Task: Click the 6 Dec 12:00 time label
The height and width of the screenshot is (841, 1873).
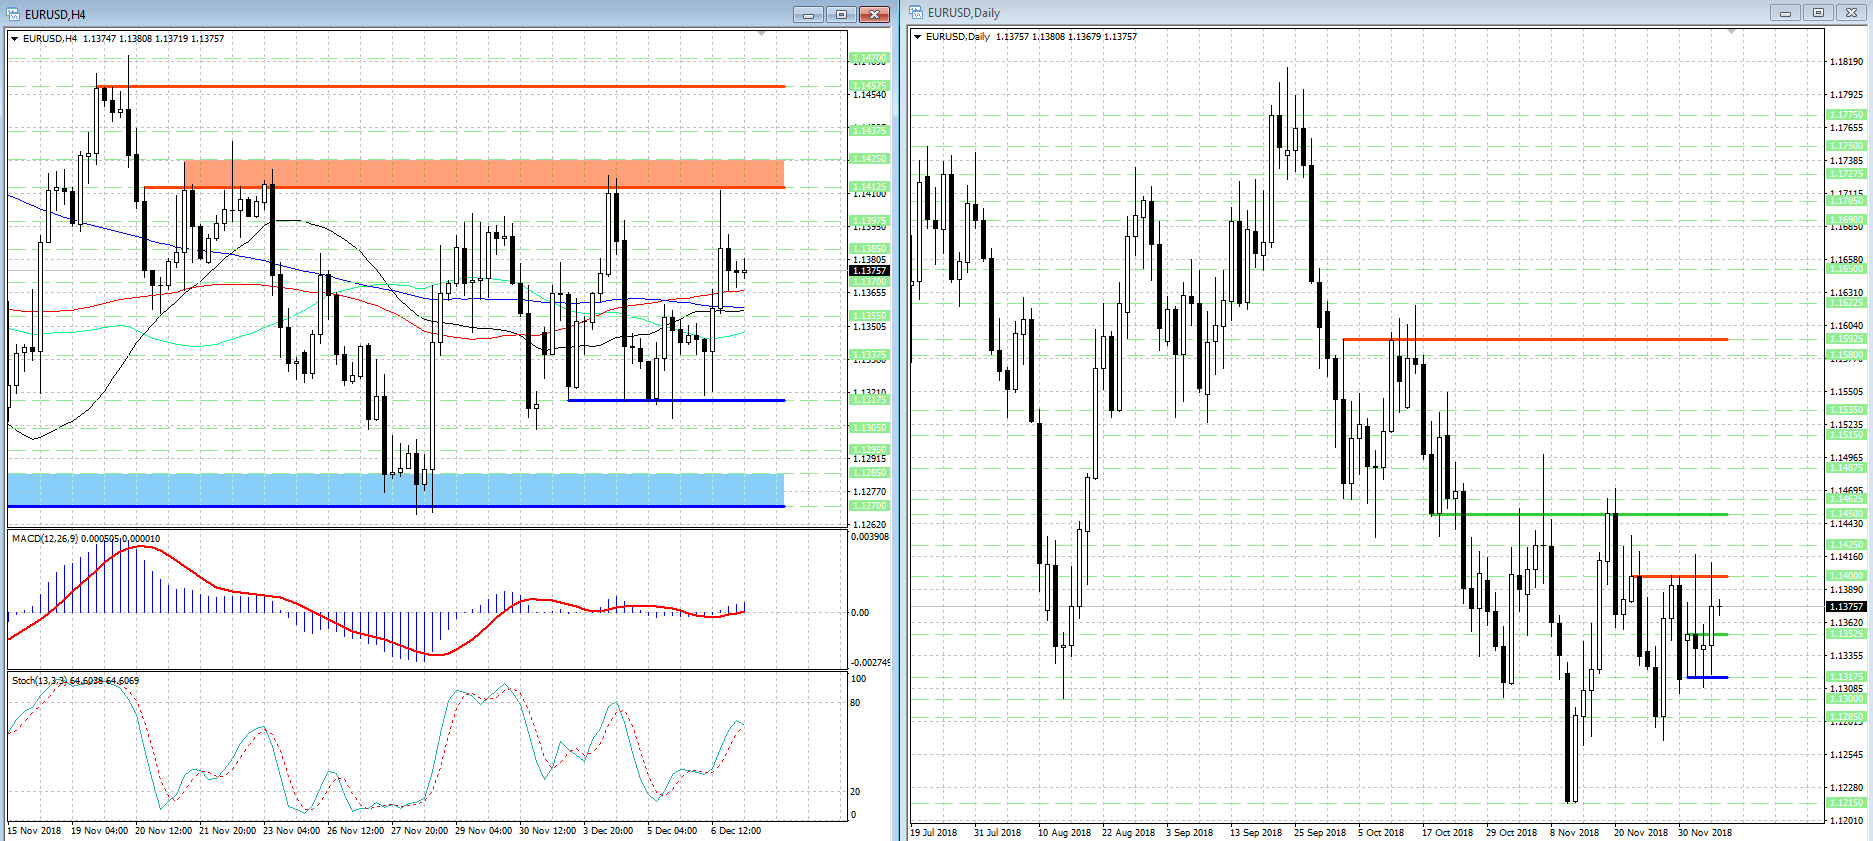Action: (x=736, y=831)
